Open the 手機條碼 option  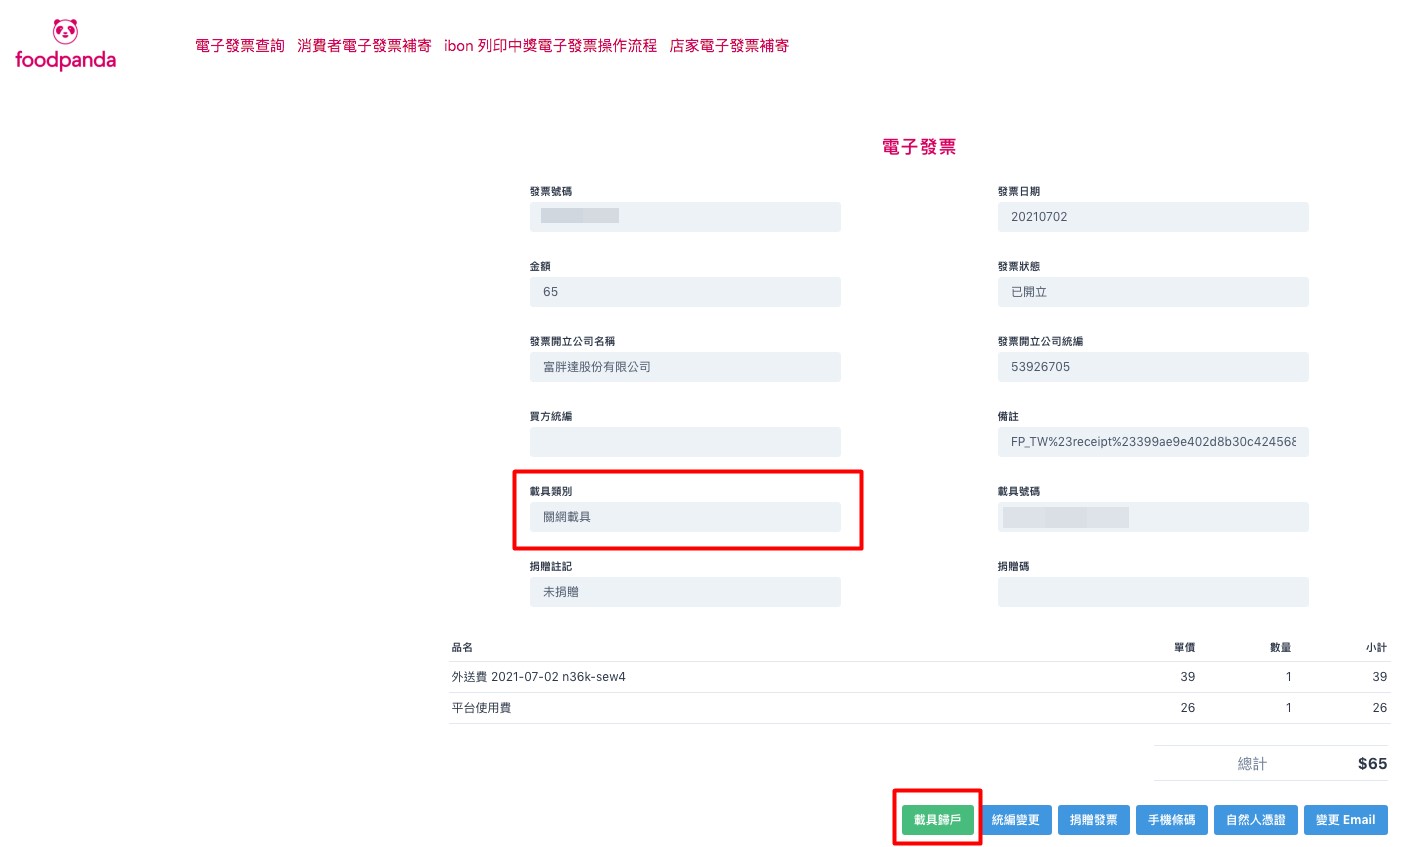[1171, 820]
